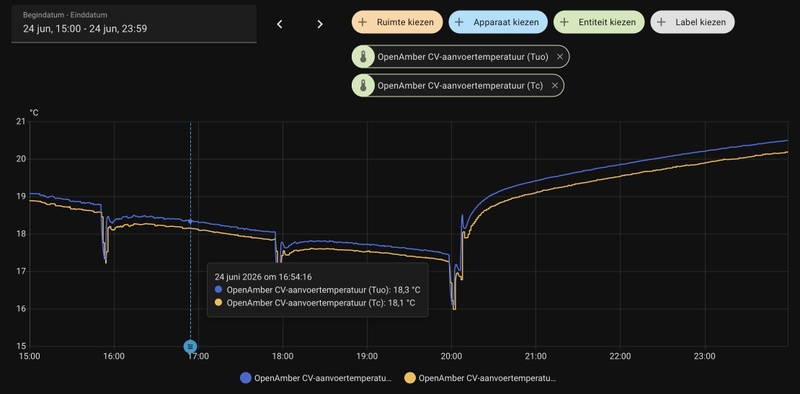800x394 pixels.
Task: Click the 20 y-axis label
Action: 21,159
